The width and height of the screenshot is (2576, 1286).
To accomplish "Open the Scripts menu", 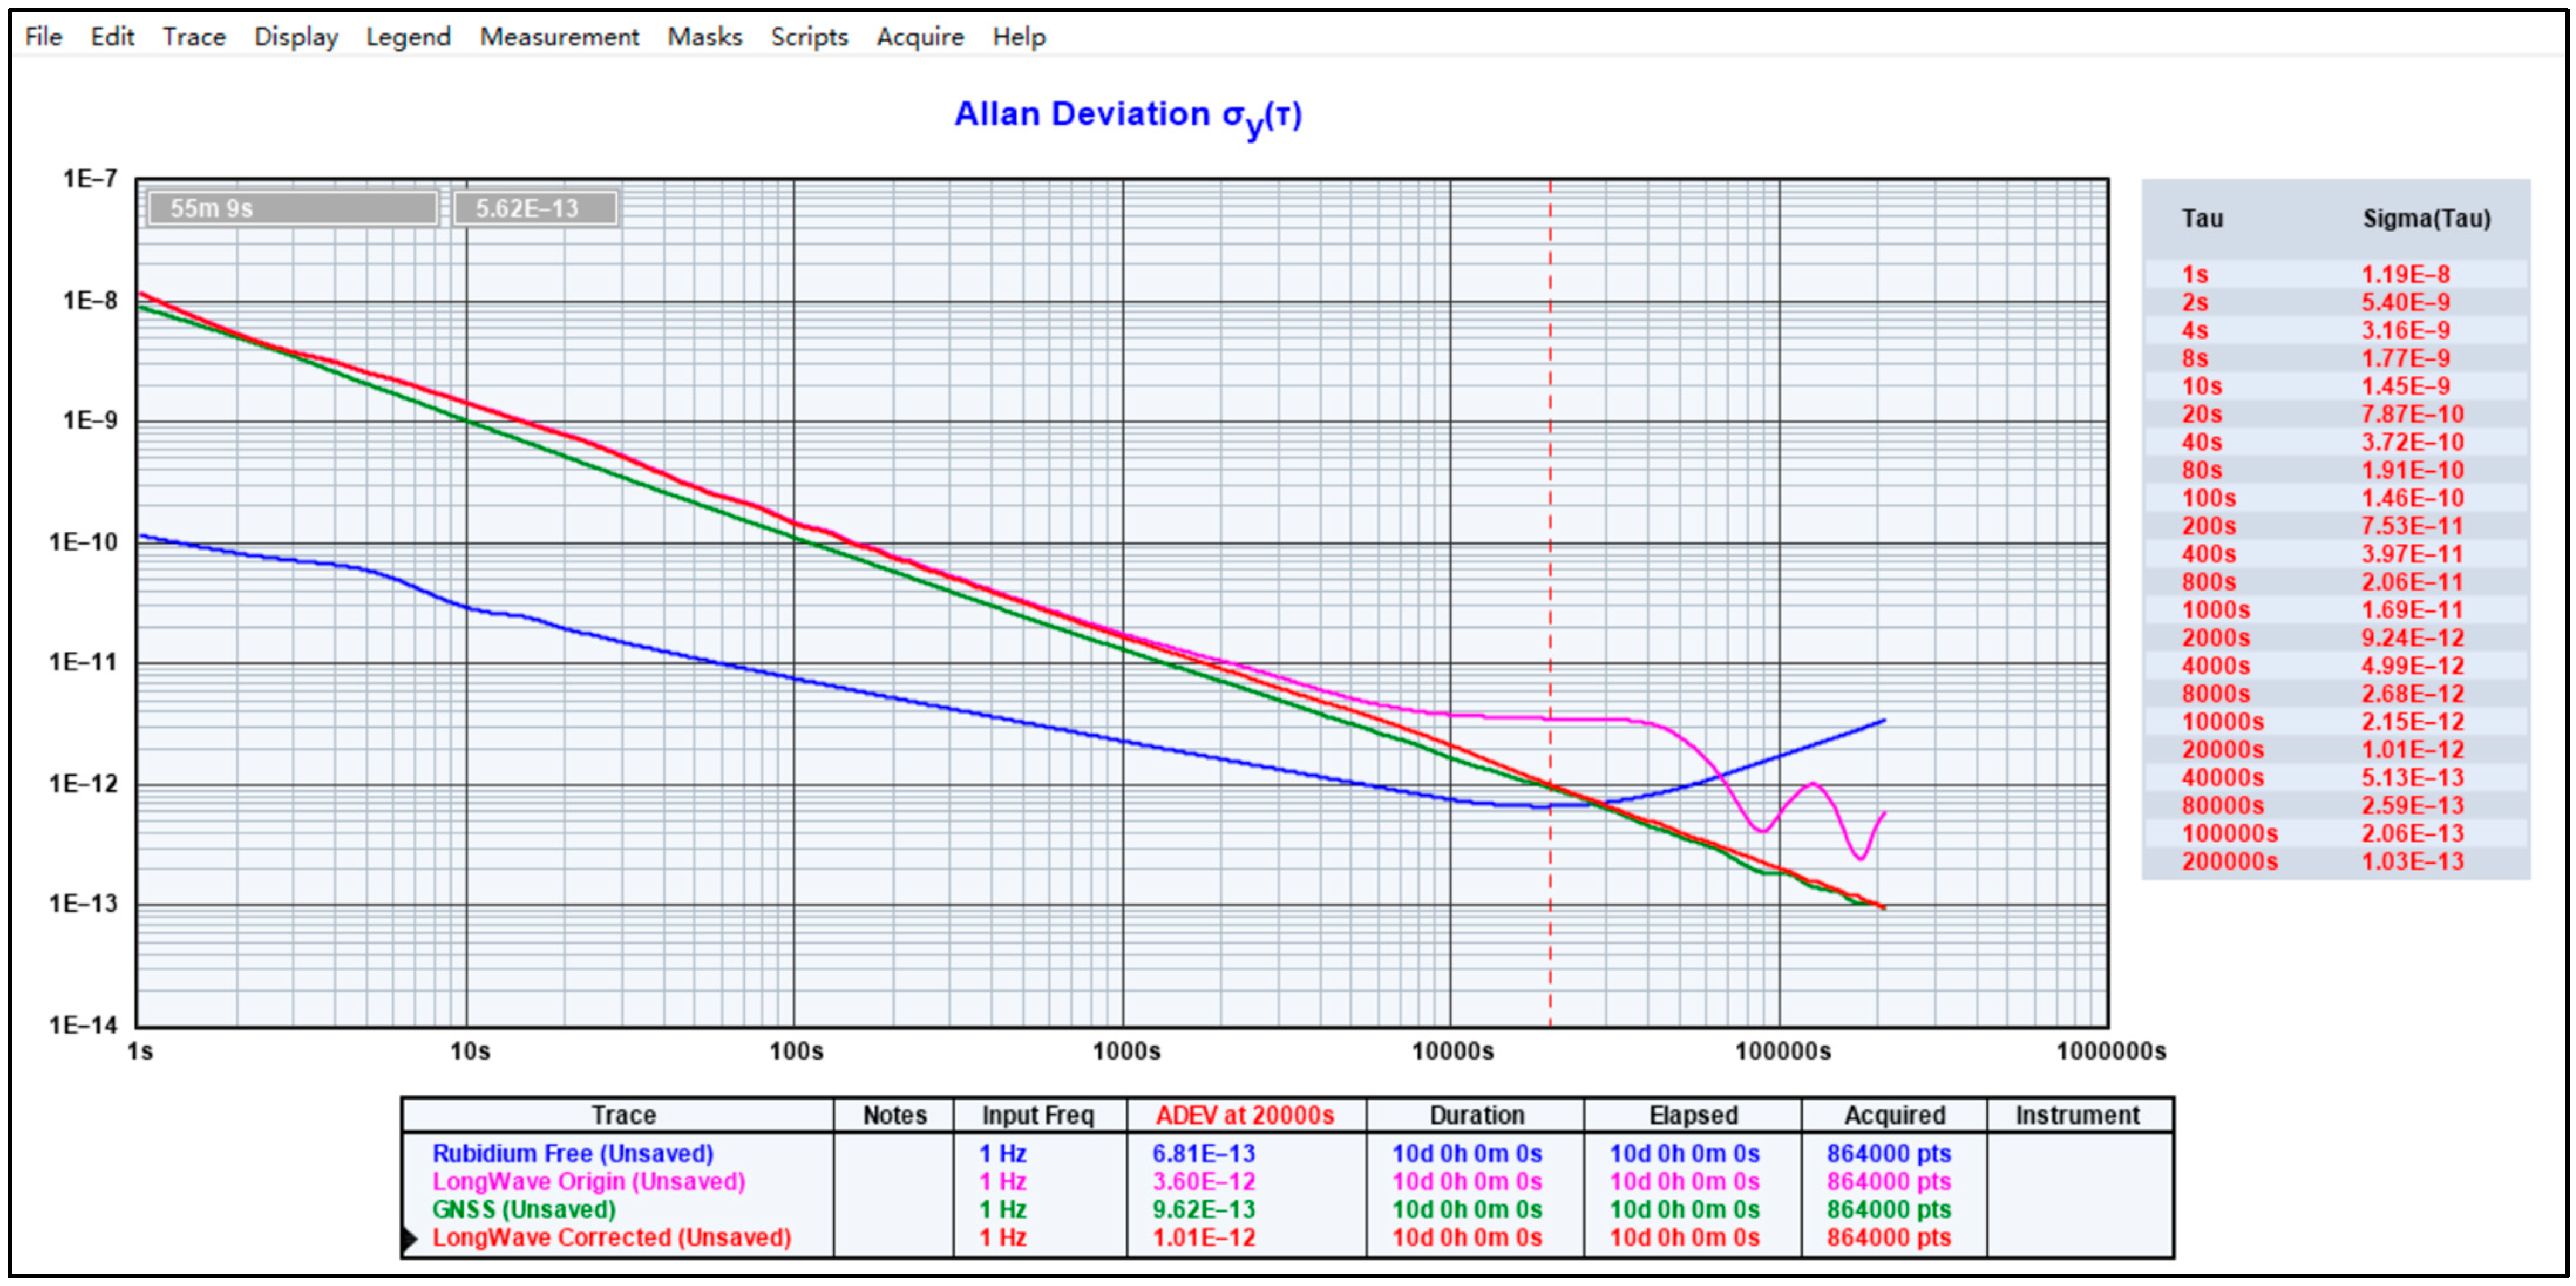I will point(809,37).
